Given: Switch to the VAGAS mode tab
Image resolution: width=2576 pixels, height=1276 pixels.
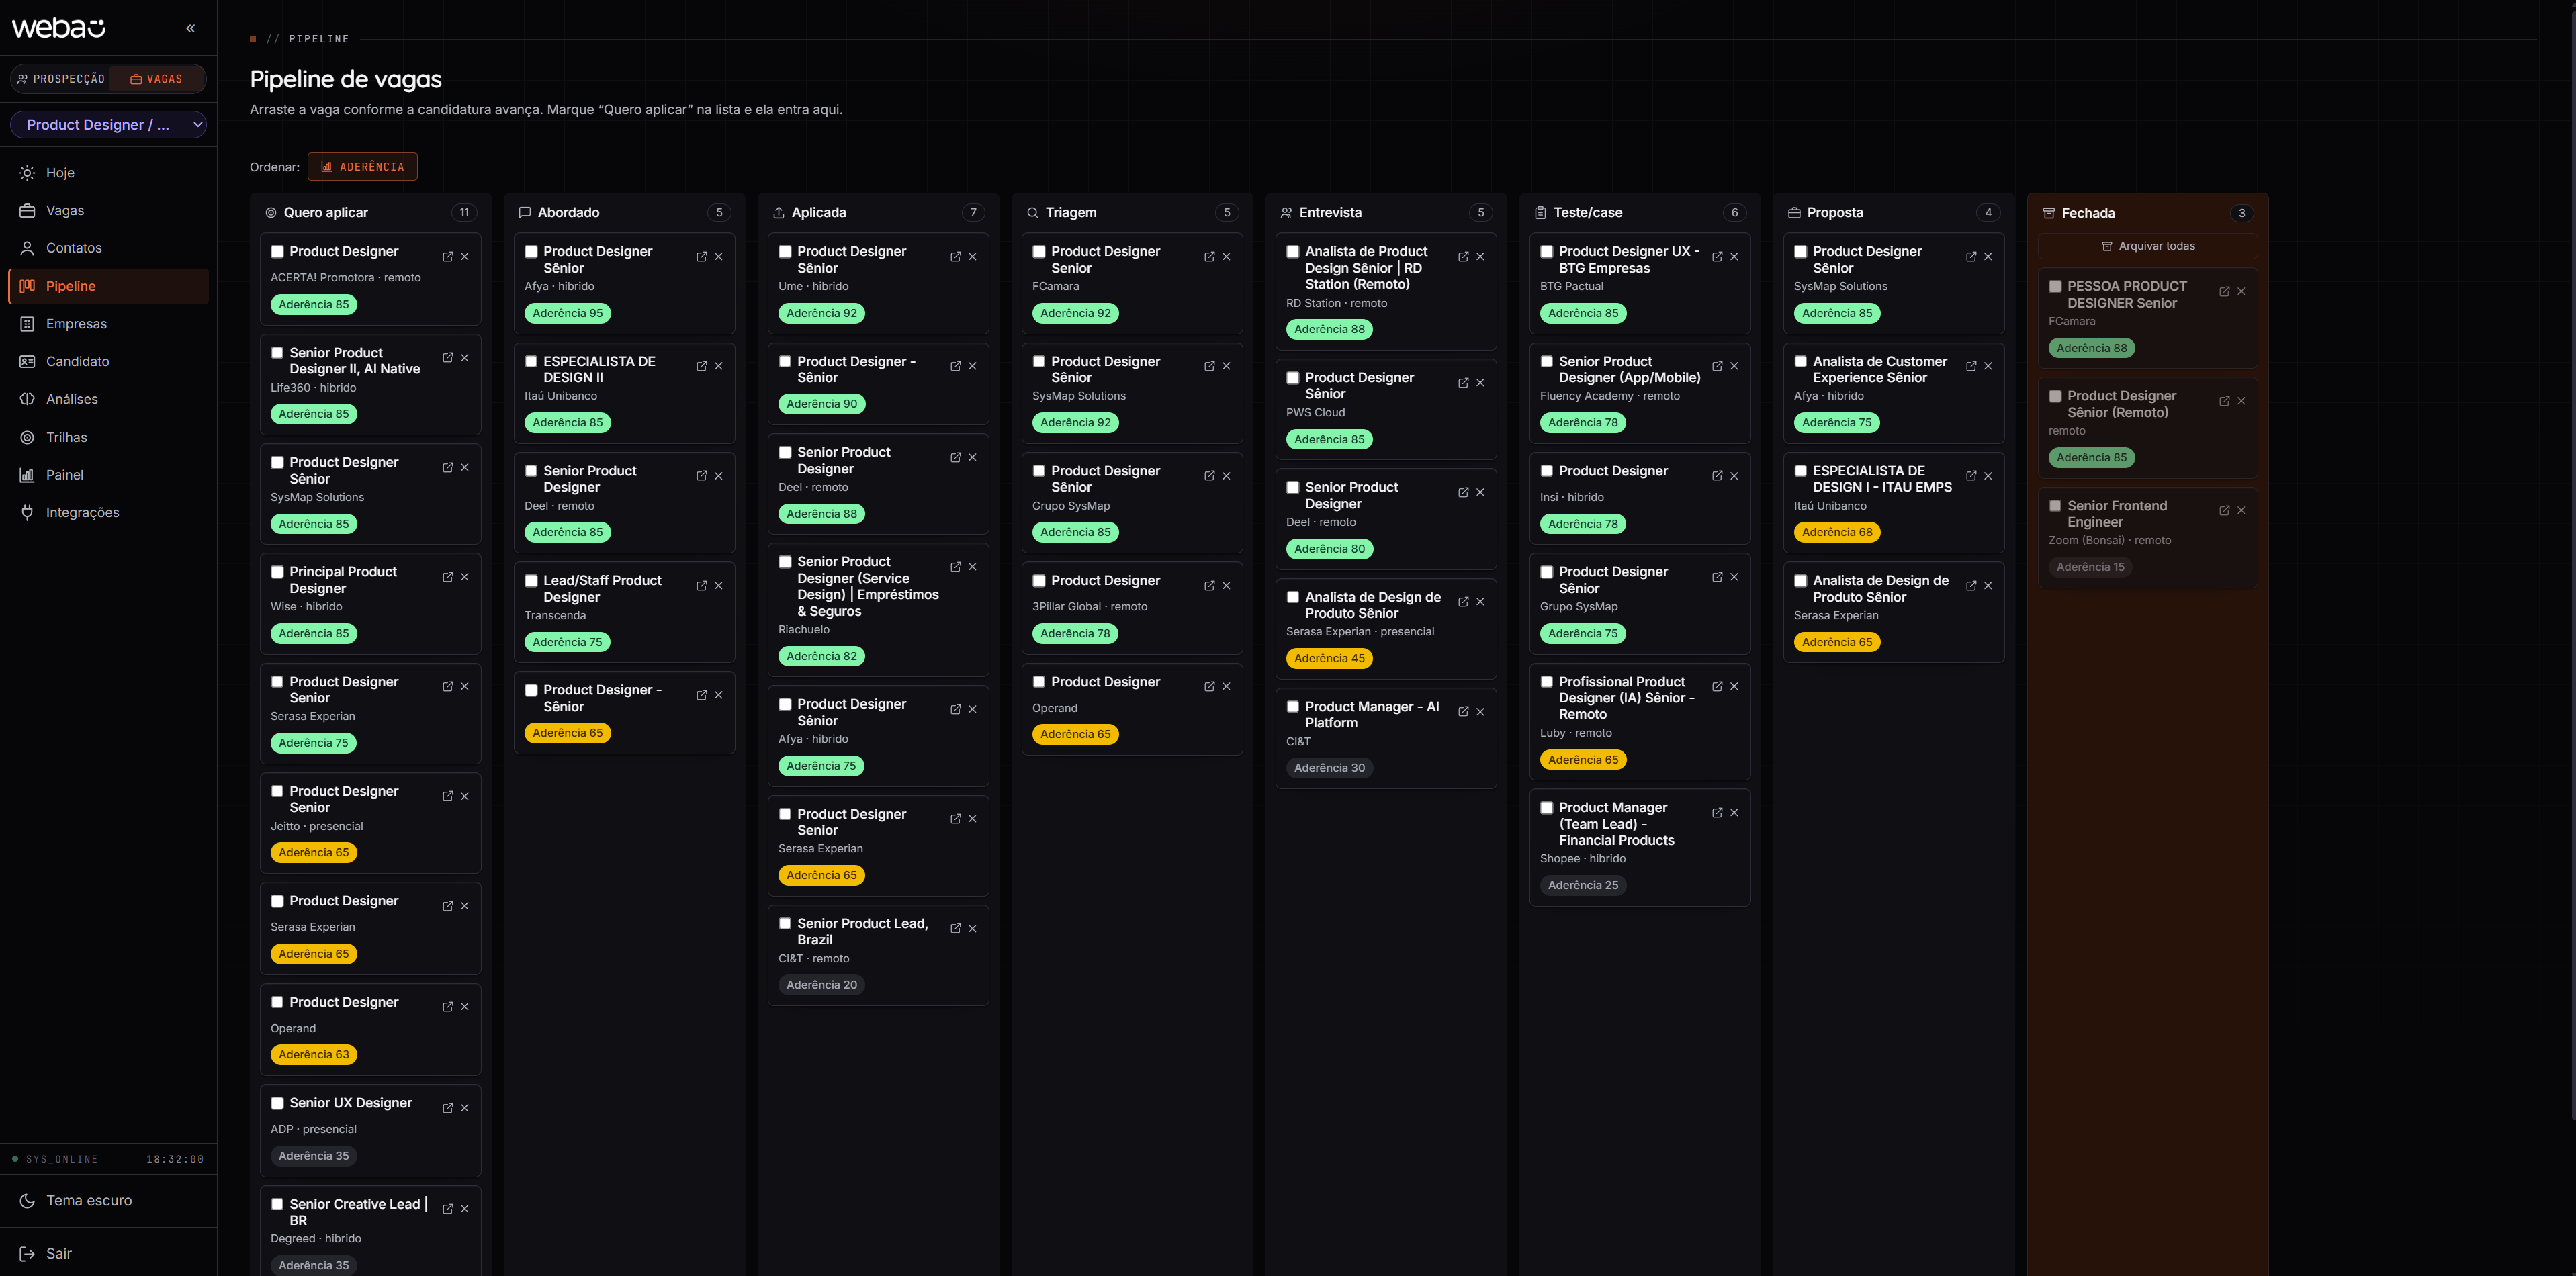Looking at the screenshot, I should [157, 79].
